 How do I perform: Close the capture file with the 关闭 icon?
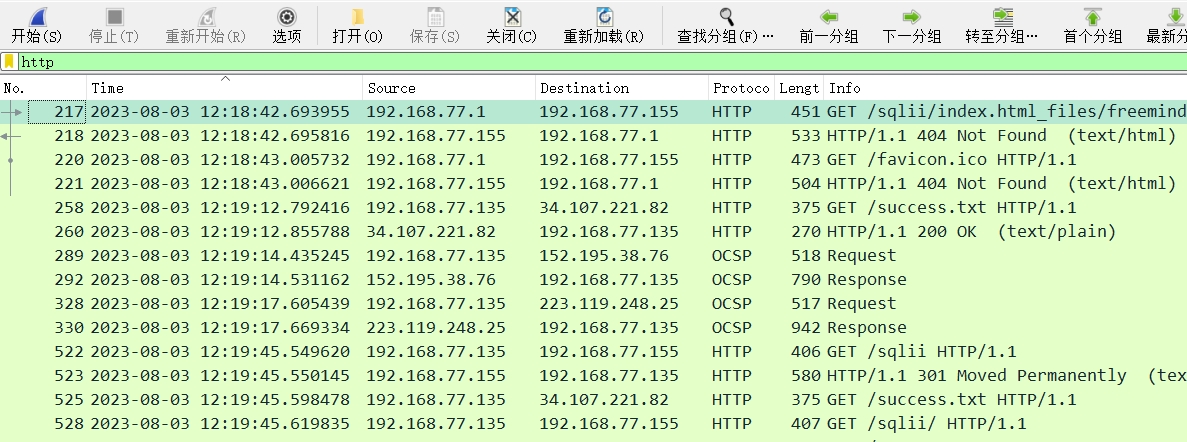(512, 17)
